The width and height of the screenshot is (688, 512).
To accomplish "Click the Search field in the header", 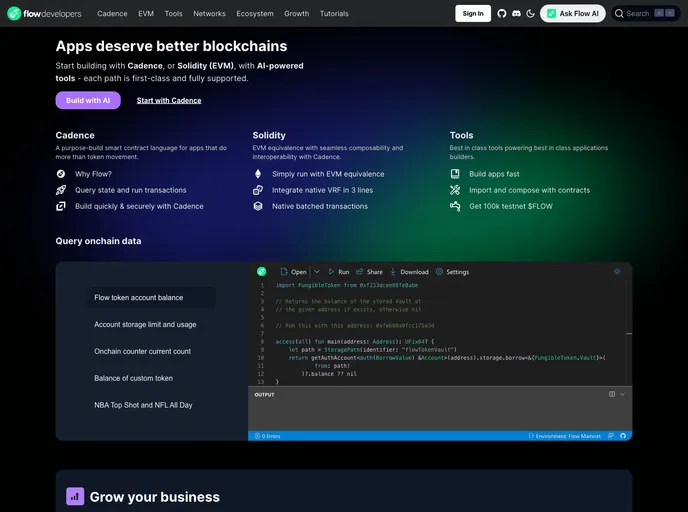I will click(x=645, y=14).
